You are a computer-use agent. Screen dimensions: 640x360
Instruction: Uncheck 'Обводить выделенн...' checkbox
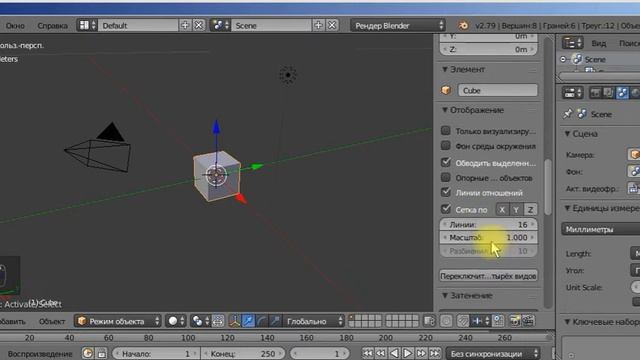click(x=446, y=162)
